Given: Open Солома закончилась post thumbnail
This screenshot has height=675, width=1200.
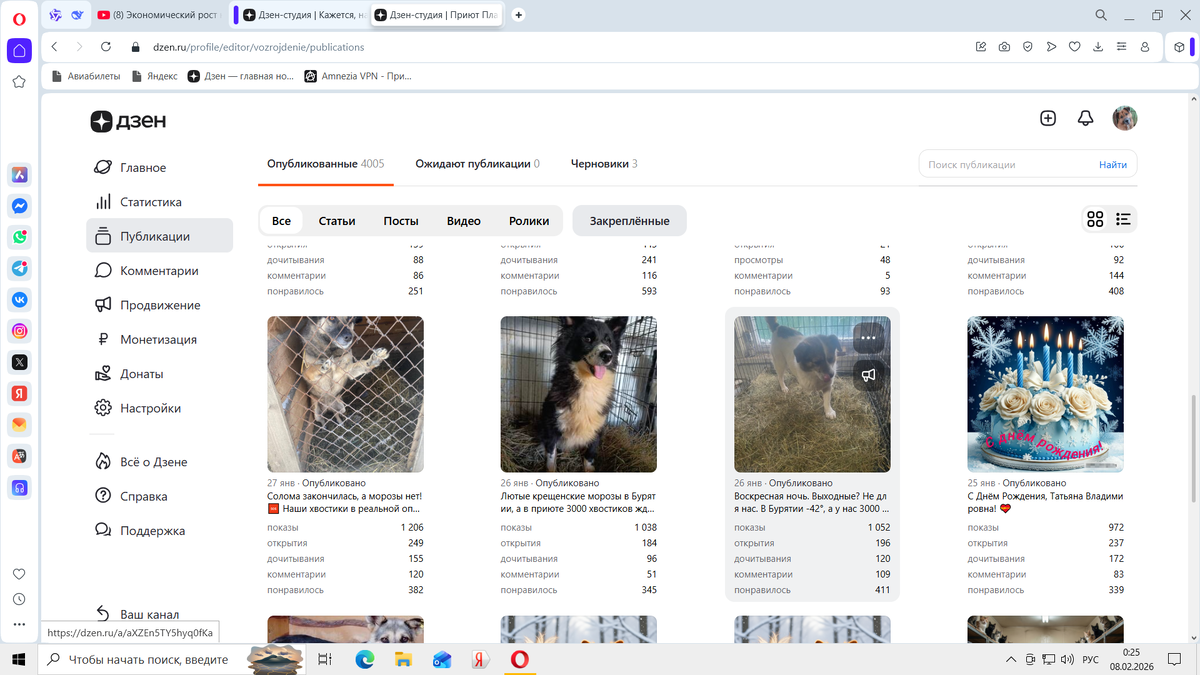Looking at the screenshot, I should click(345, 394).
